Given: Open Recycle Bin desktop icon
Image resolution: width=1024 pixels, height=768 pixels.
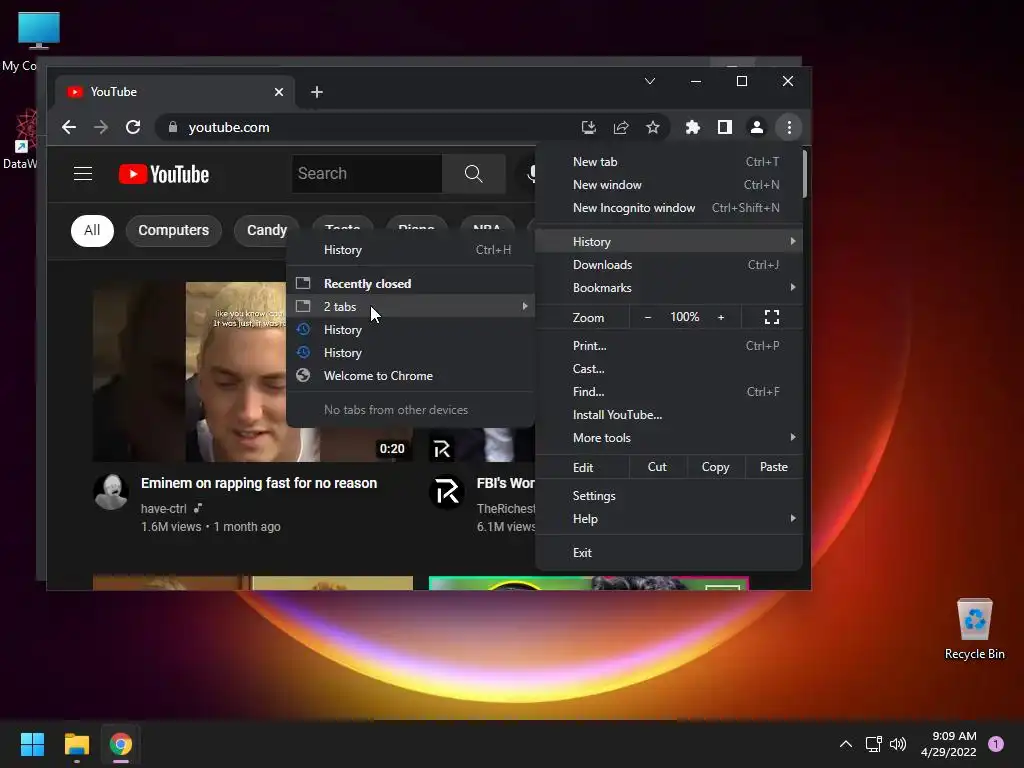Looking at the screenshot, I should point(974,628).
